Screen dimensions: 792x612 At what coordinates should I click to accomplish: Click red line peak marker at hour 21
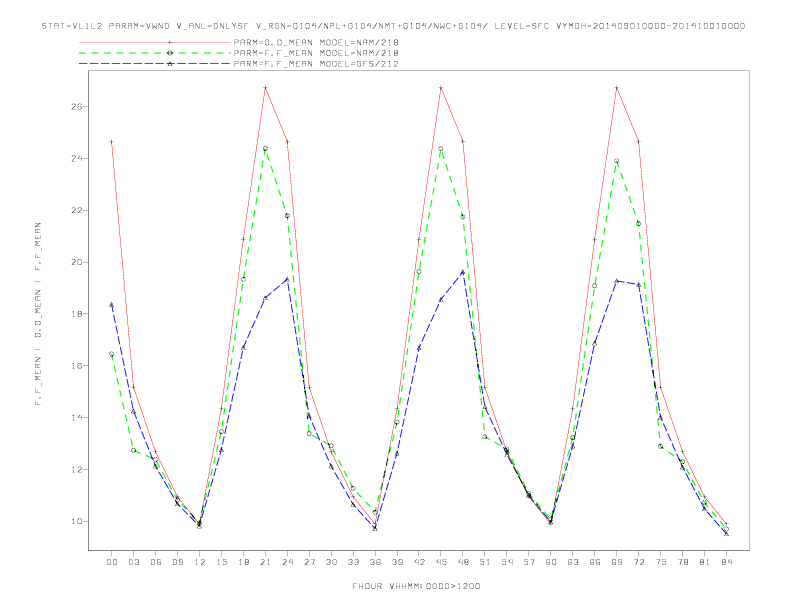(x=265, y=88)
